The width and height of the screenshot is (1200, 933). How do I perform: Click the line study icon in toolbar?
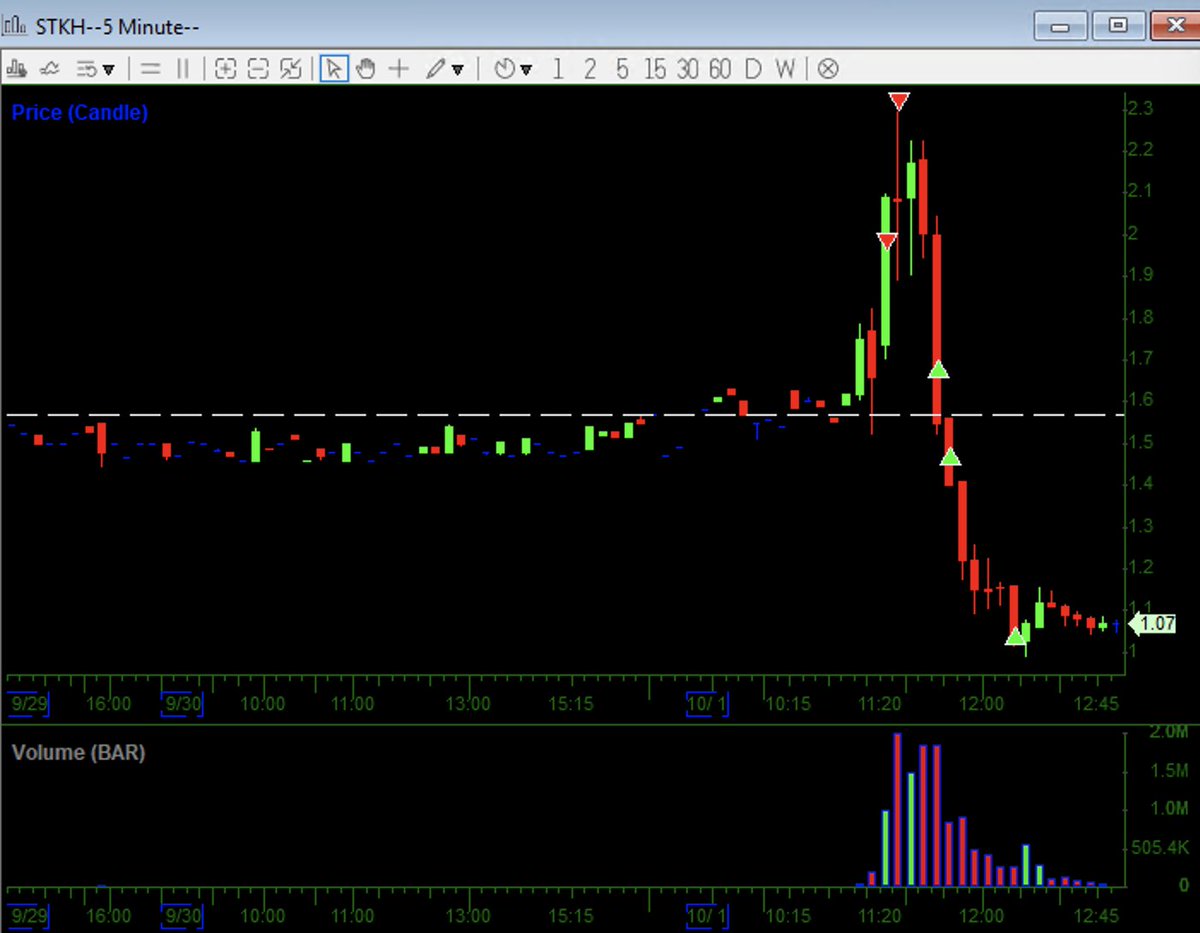(x=50, y=69)
